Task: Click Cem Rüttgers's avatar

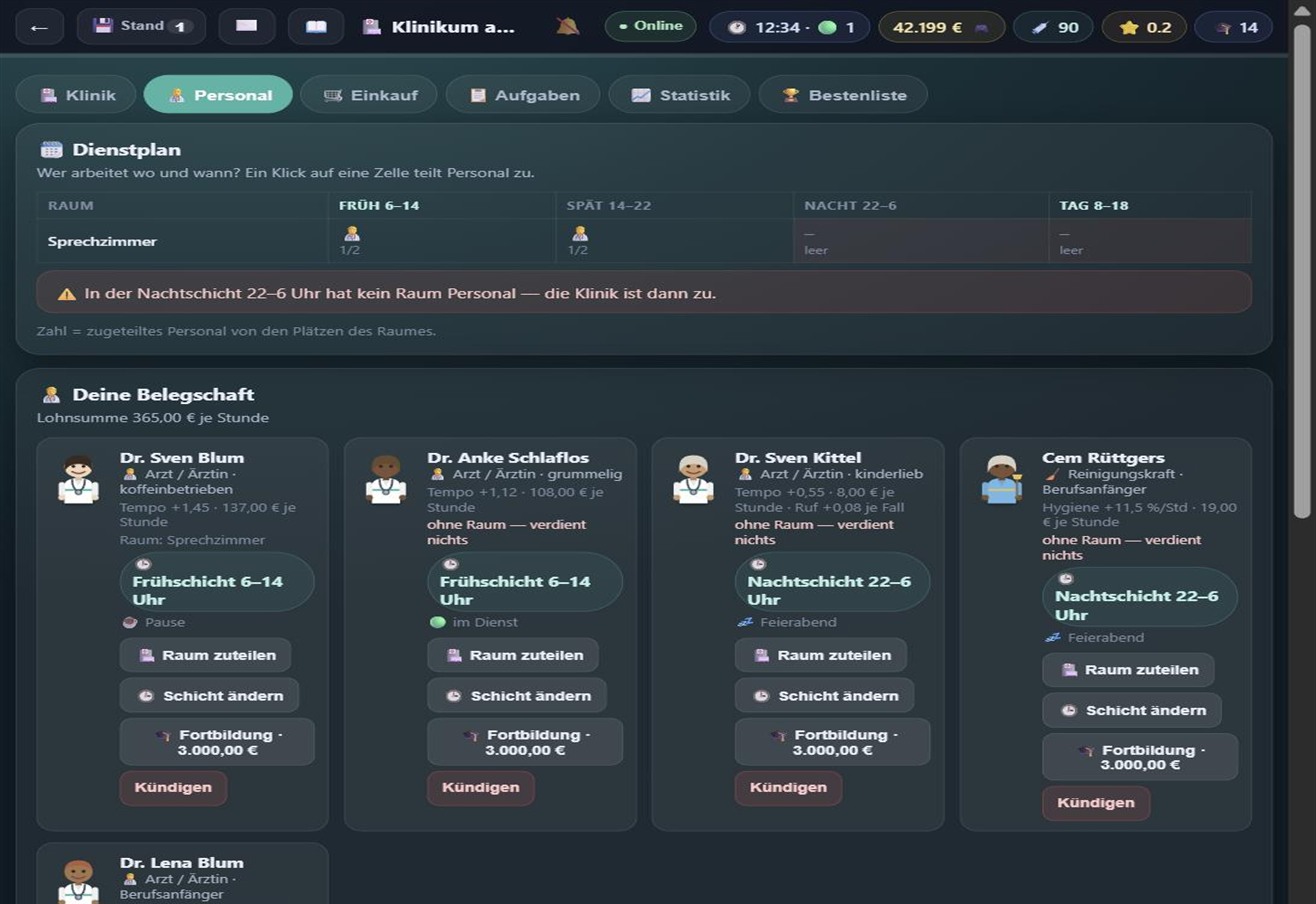Action: (x=1001, y=478)
